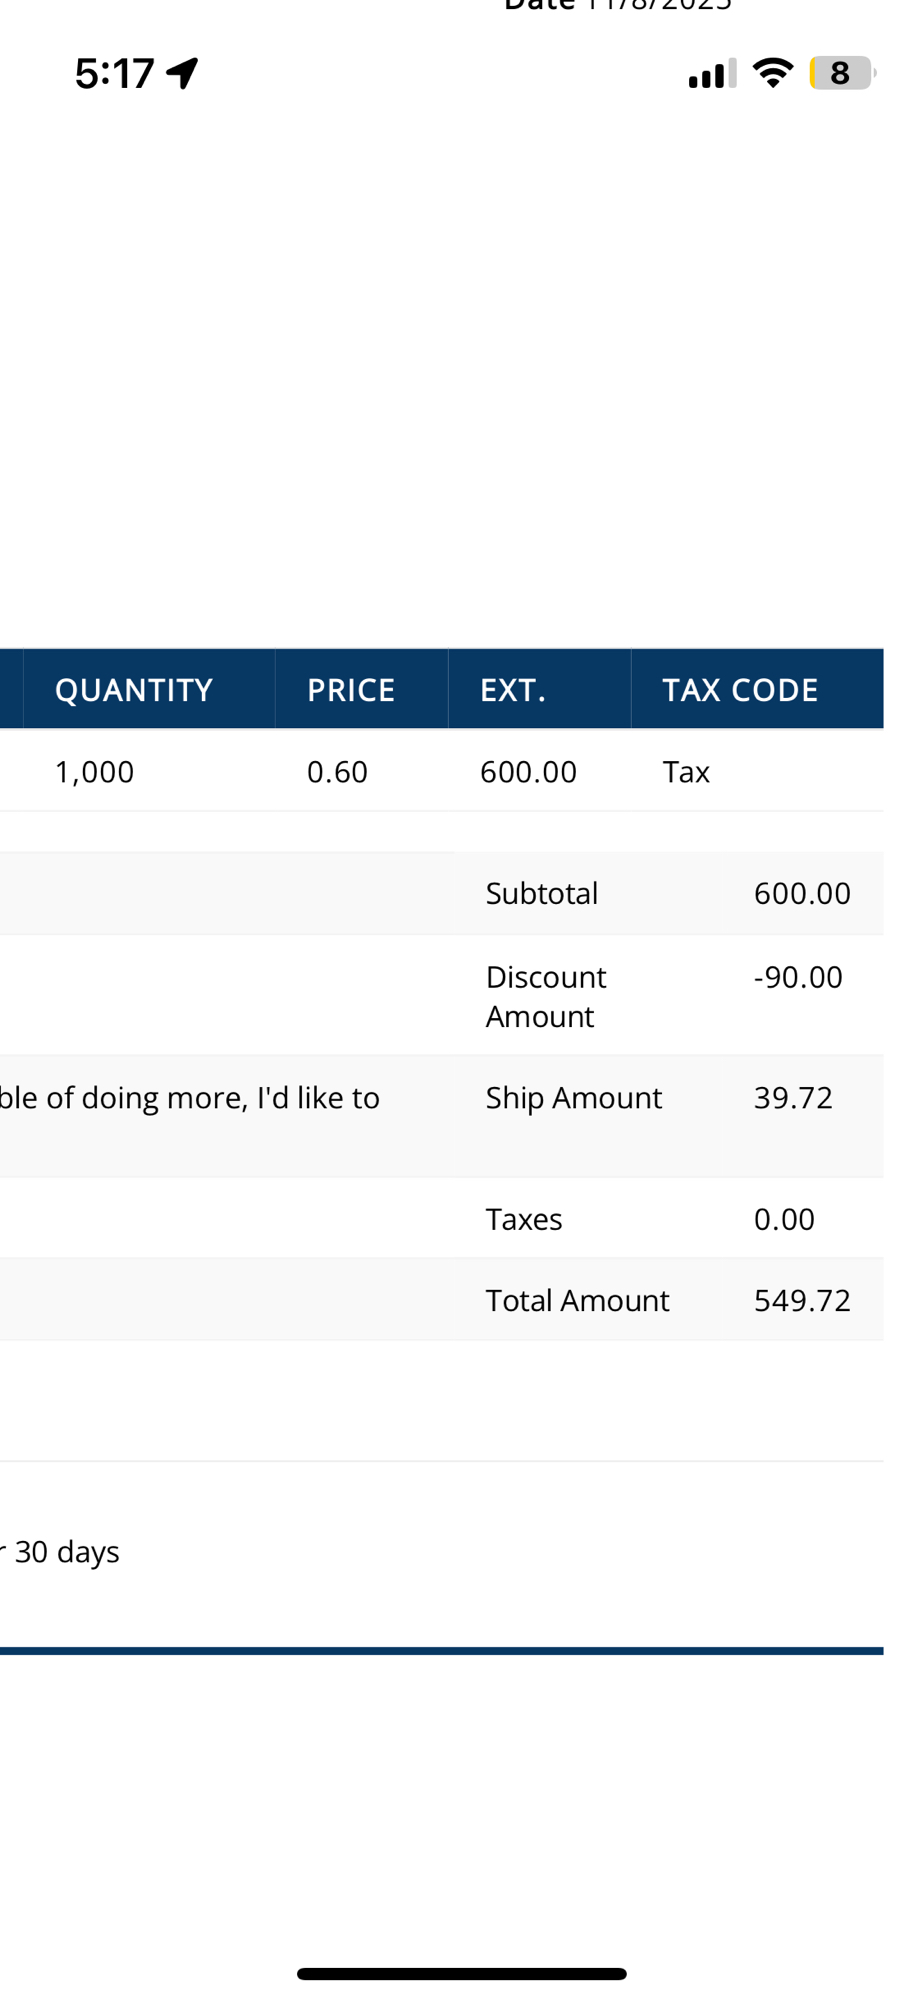Tap the Wi-Fi status icon
This screenshot has height=2000, width=923.
[772, 72]
